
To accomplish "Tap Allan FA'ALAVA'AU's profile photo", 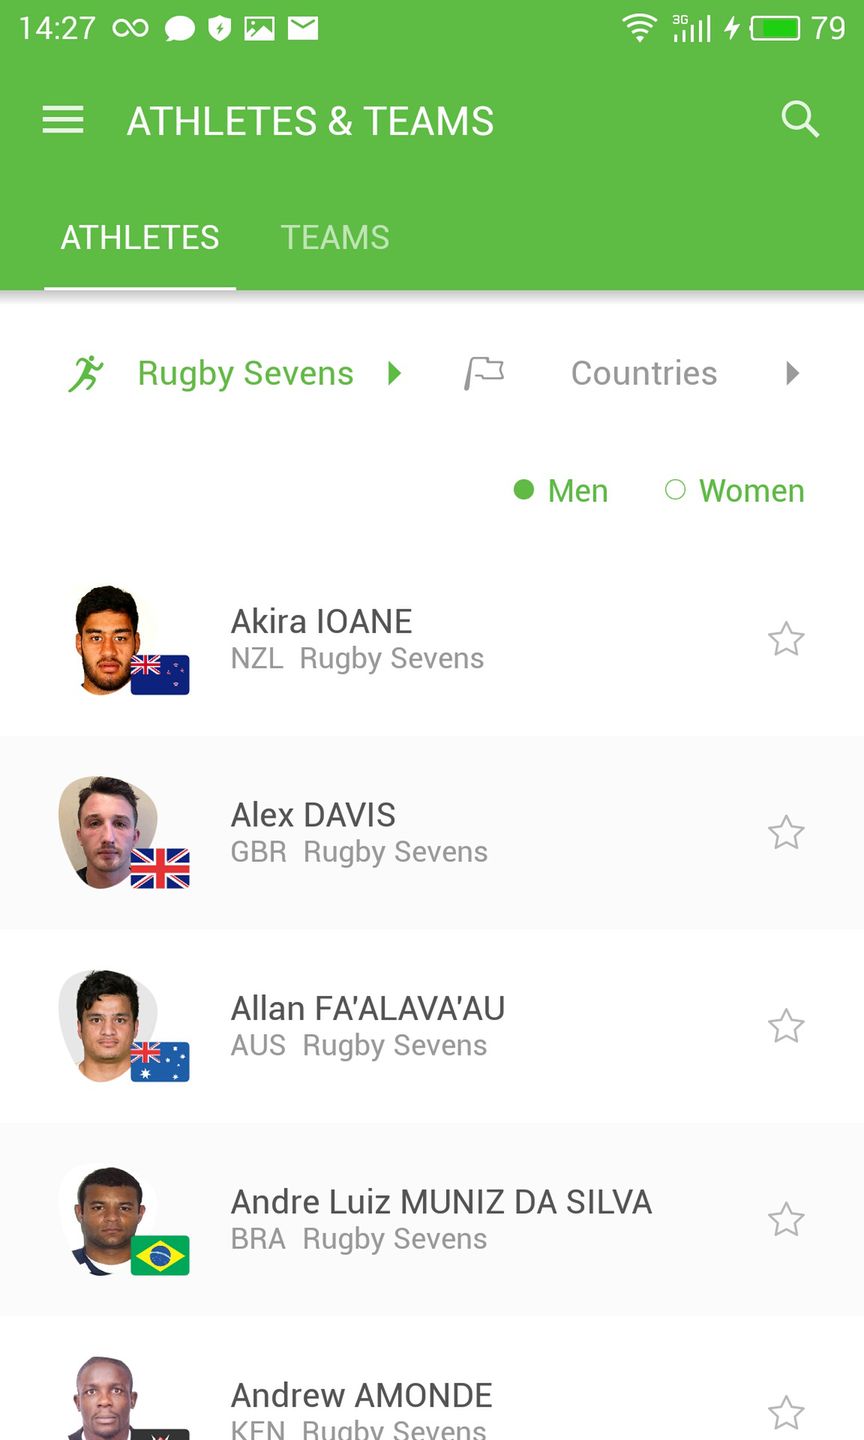I will (x=110, y=1025).
